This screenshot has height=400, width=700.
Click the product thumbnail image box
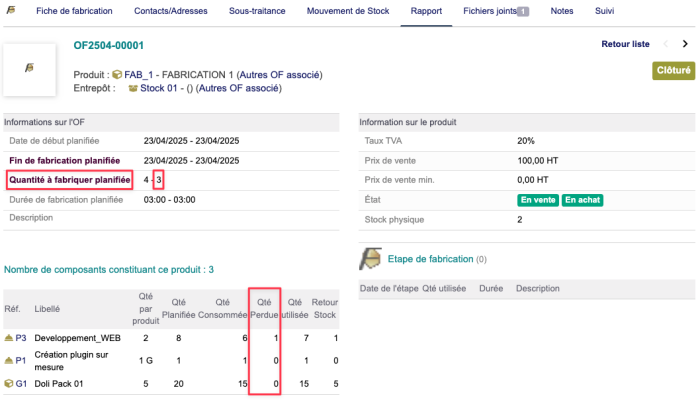(x=29, y=69)
